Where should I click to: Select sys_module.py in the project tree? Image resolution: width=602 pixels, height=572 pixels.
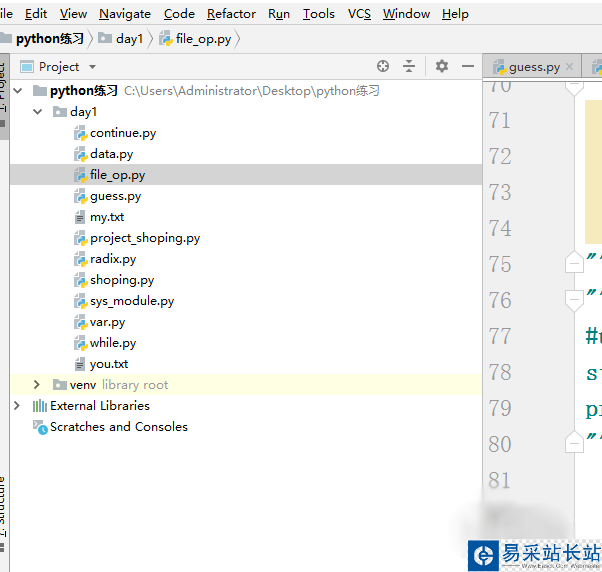click(x=132, y=301)
